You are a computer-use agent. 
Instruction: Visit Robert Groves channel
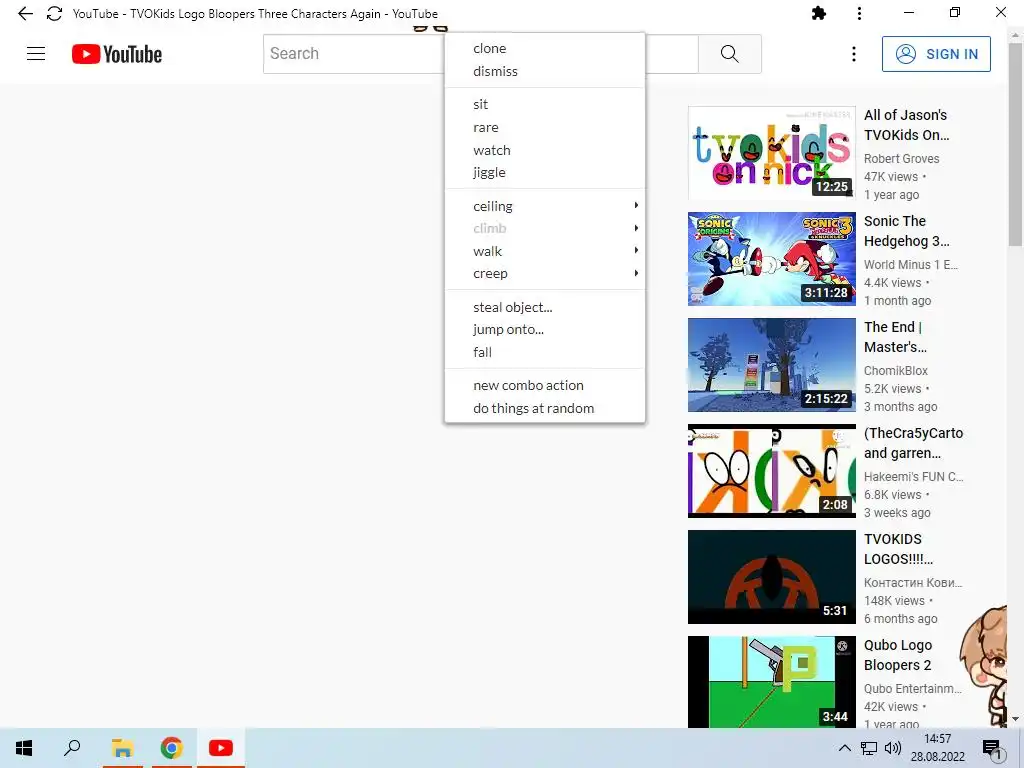point(901,159)
